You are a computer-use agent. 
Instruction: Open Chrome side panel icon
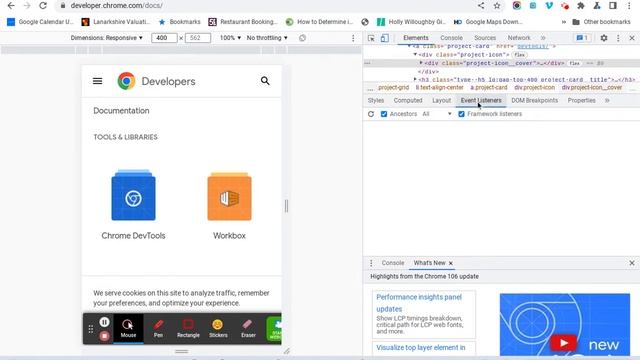613,6
